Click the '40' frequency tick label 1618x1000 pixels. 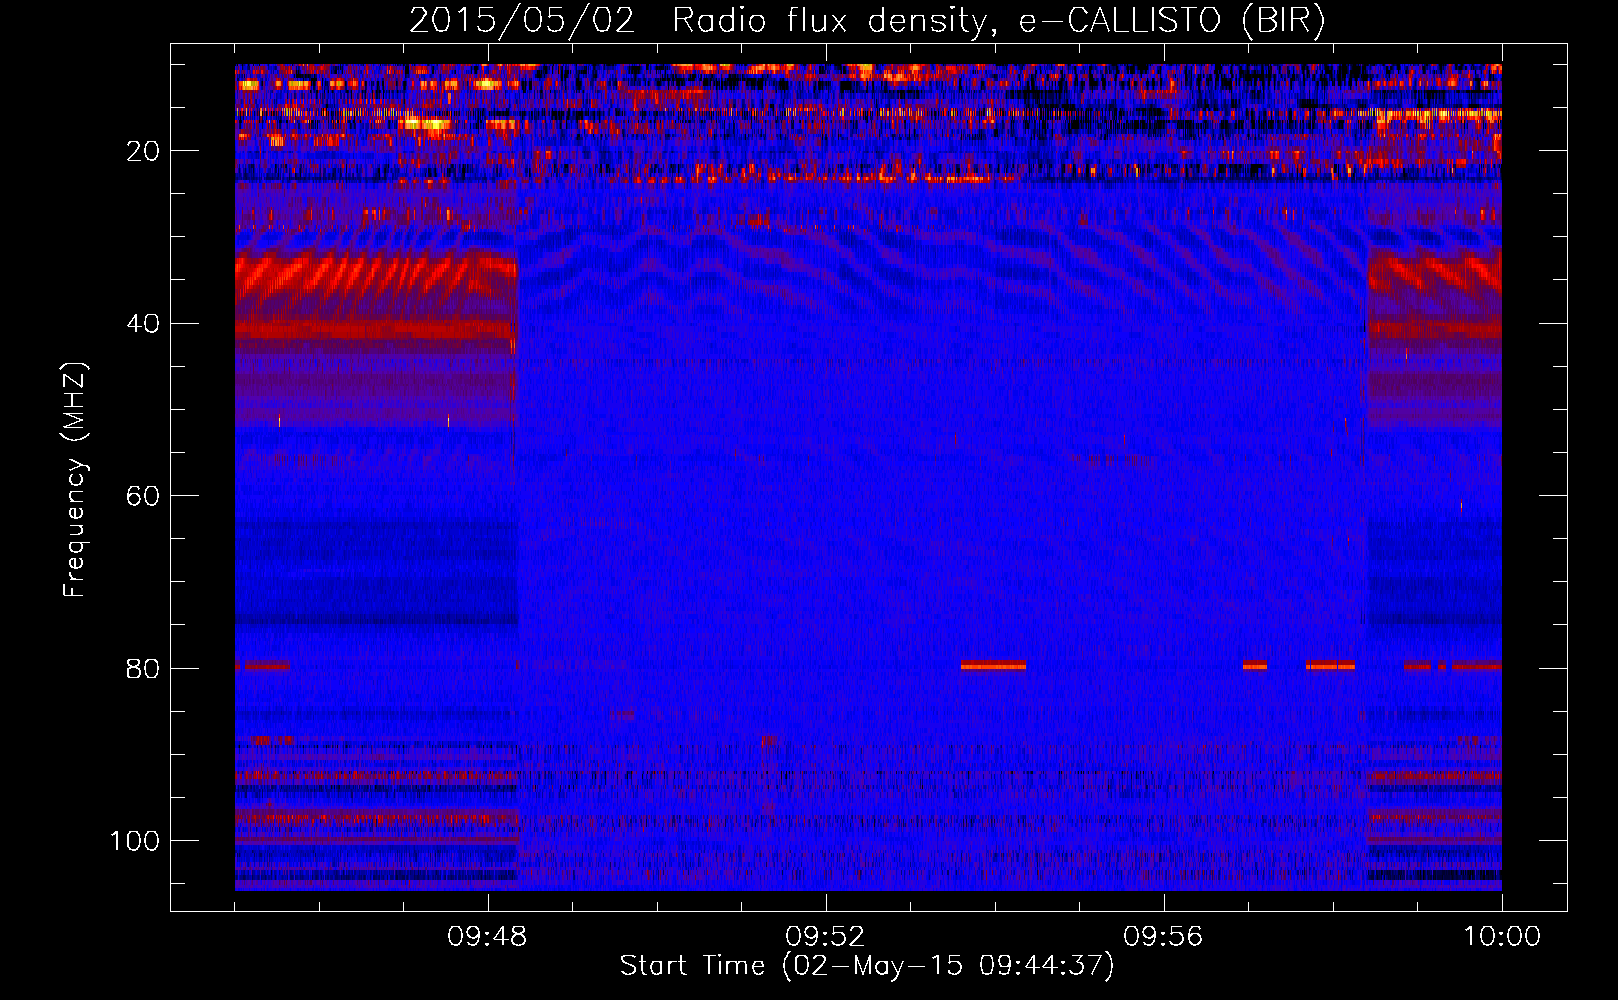click(143, 324)
